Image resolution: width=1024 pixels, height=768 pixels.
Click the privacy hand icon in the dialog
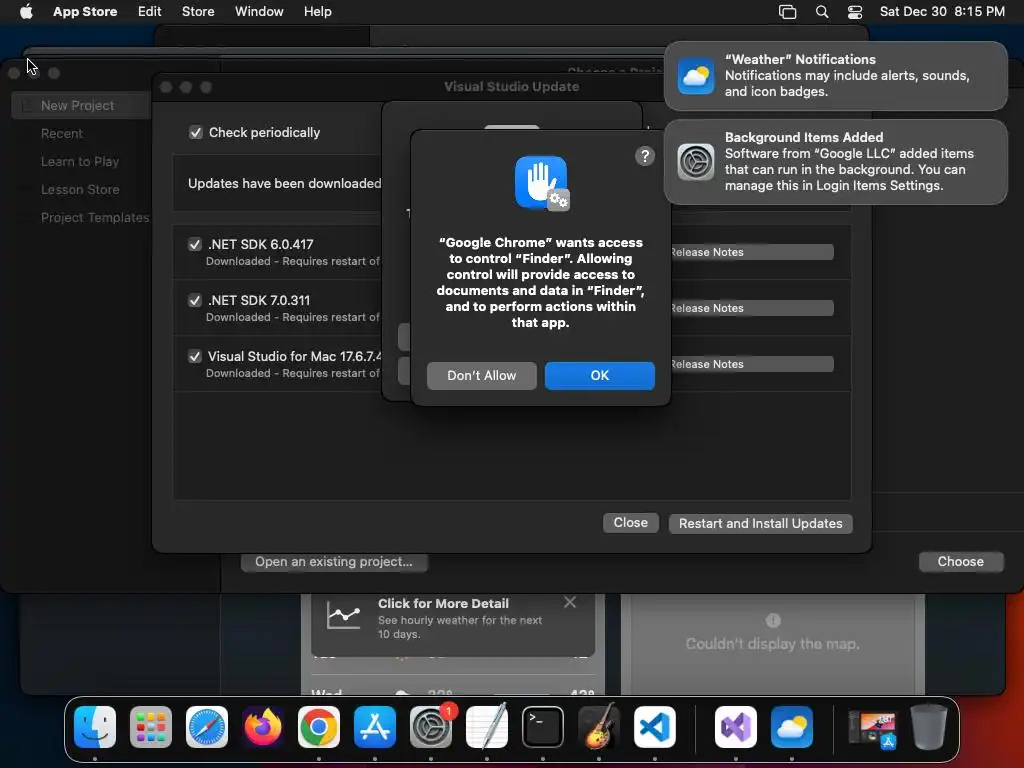pyautogui.click(x=541, y=183)
